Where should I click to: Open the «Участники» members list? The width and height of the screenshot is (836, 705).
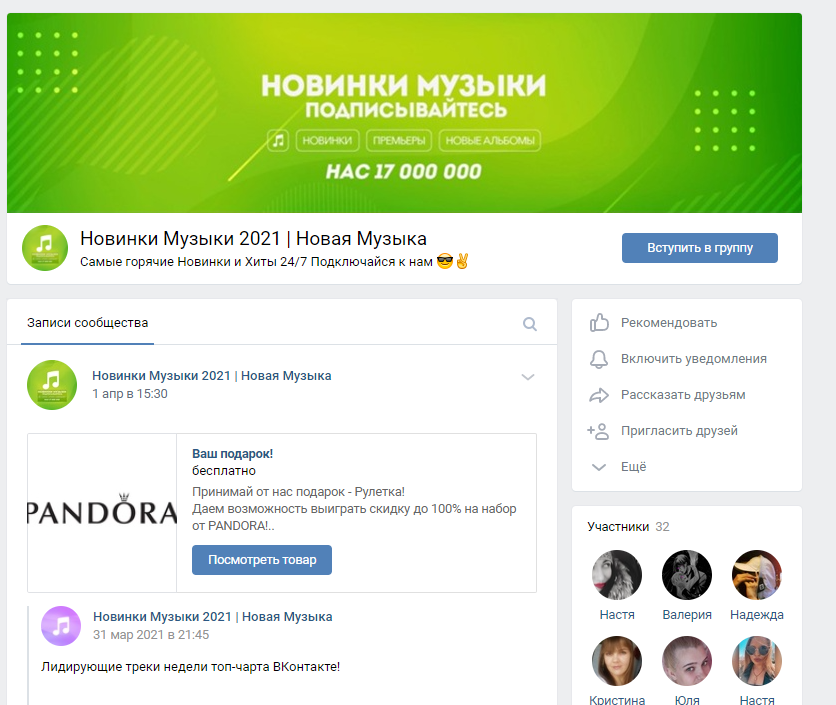pyautogui.click(x=617, y=525)
